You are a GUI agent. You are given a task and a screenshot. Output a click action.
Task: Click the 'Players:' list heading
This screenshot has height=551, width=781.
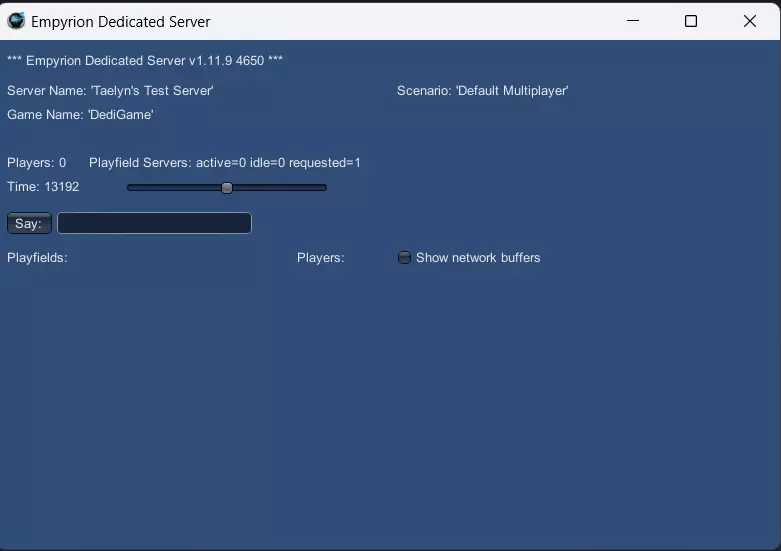coord(321,258)
